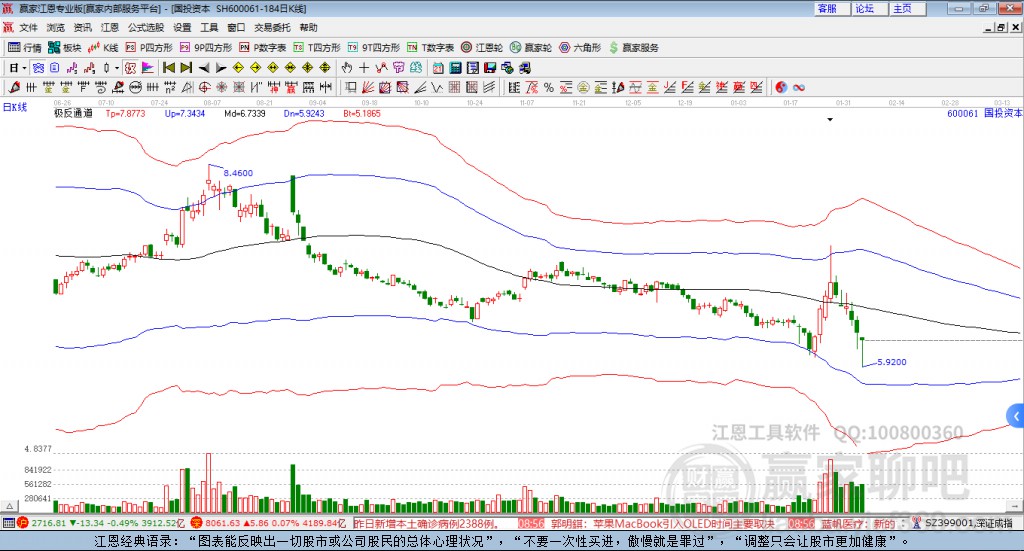Open the 交易委托 menu
The width and height of the screenshot is (1024, 551).
pyautogui.click(x=272, y=27)
